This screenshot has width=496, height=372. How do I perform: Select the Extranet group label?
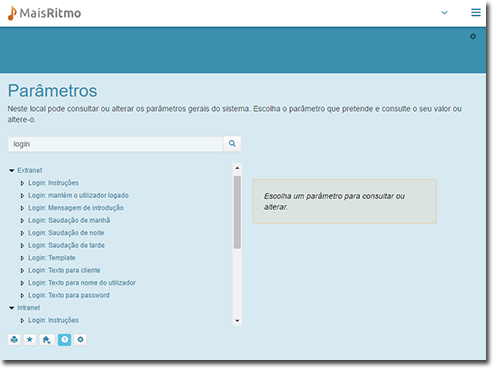pyautogui.click(x=30, y=170)
